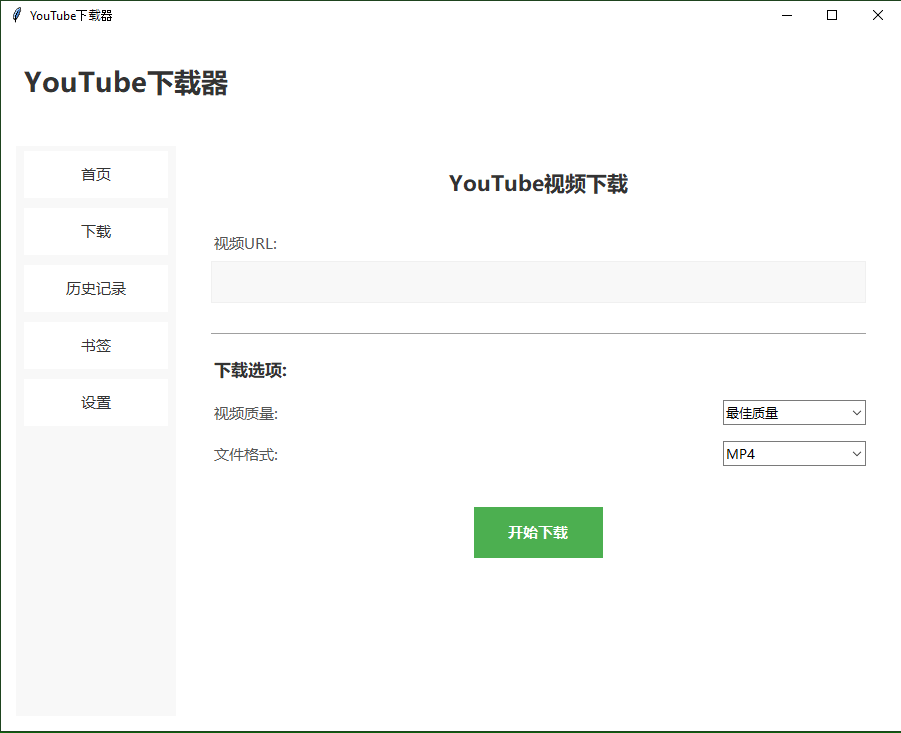Click the large YouTube下载器 header title
Image resolution: width=901 pixels, height=733 pixels.
coord(126,83)
